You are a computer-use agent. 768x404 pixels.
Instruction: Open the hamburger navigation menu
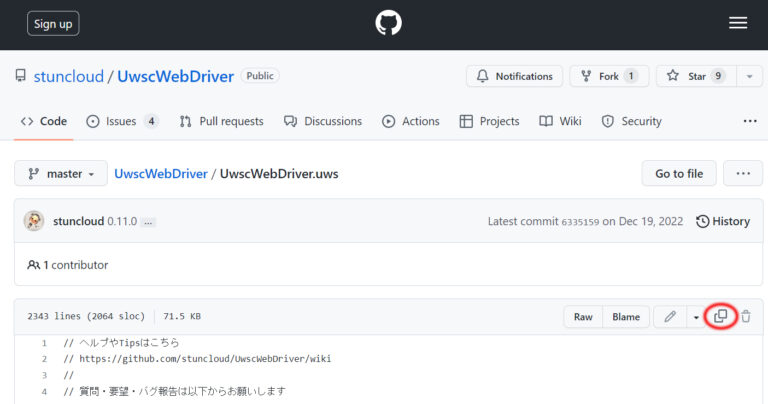click(738, 23)
